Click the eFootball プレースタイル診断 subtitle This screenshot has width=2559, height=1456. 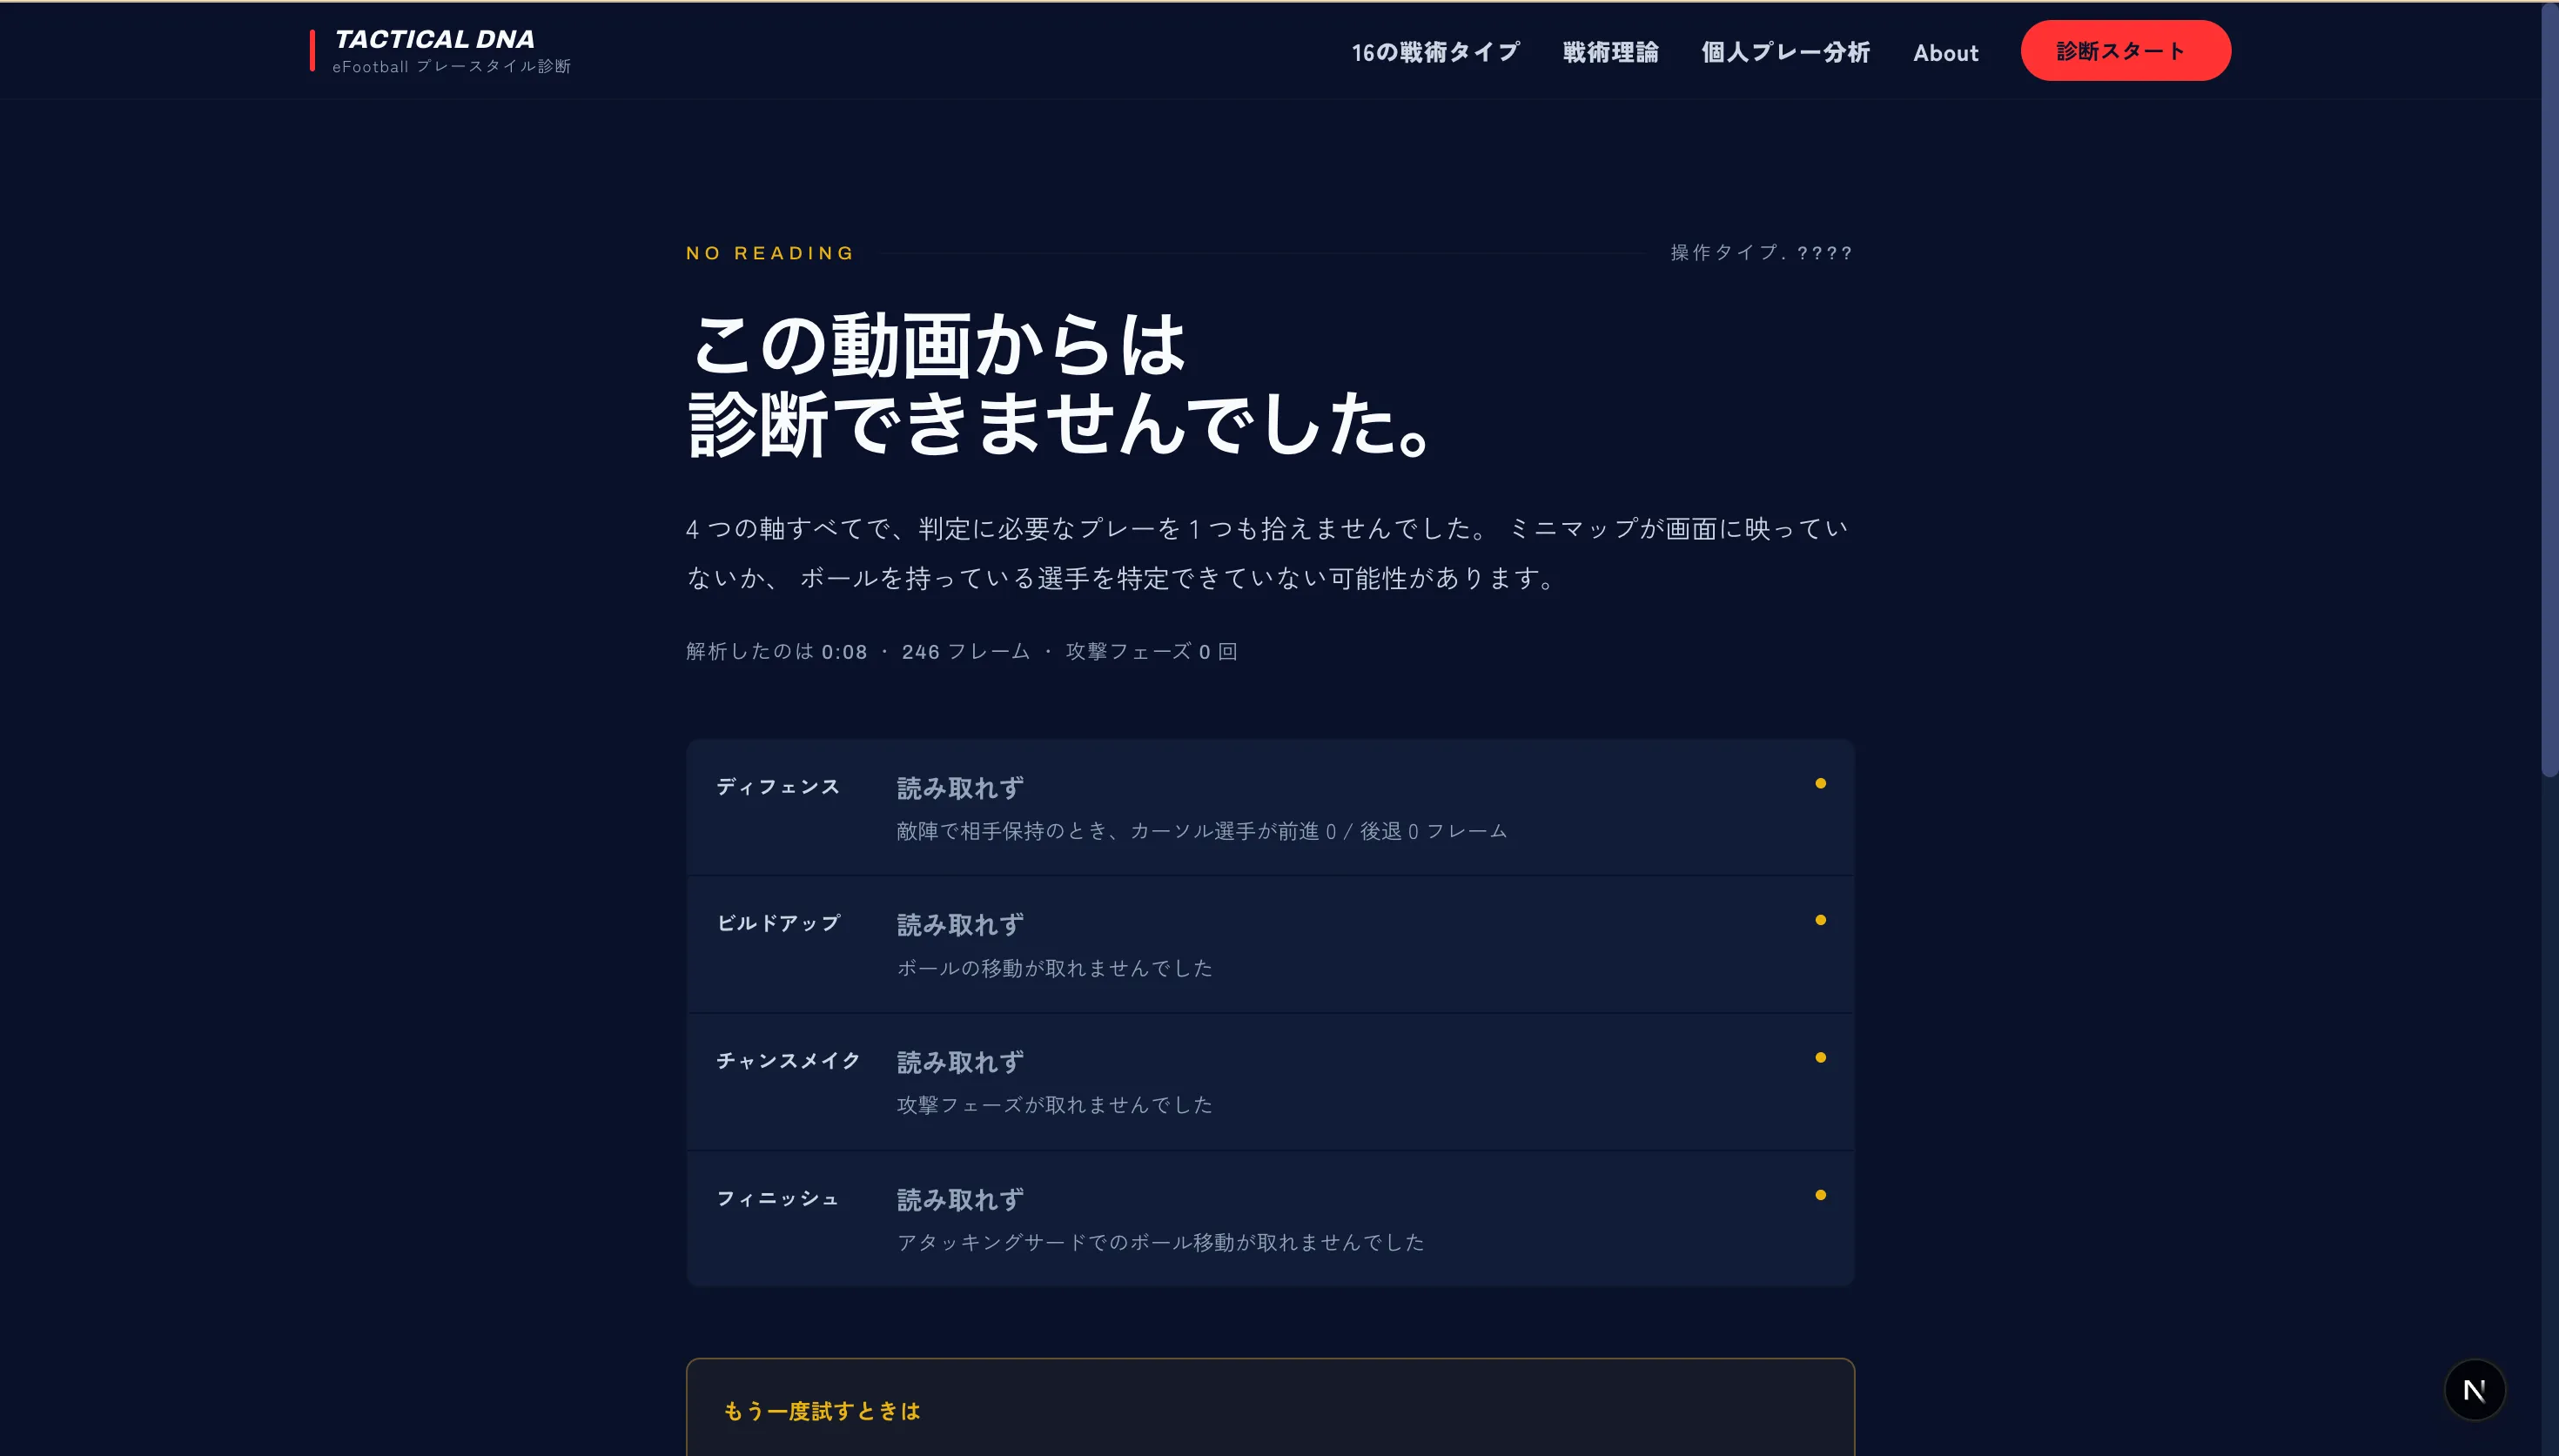[452, 67]
